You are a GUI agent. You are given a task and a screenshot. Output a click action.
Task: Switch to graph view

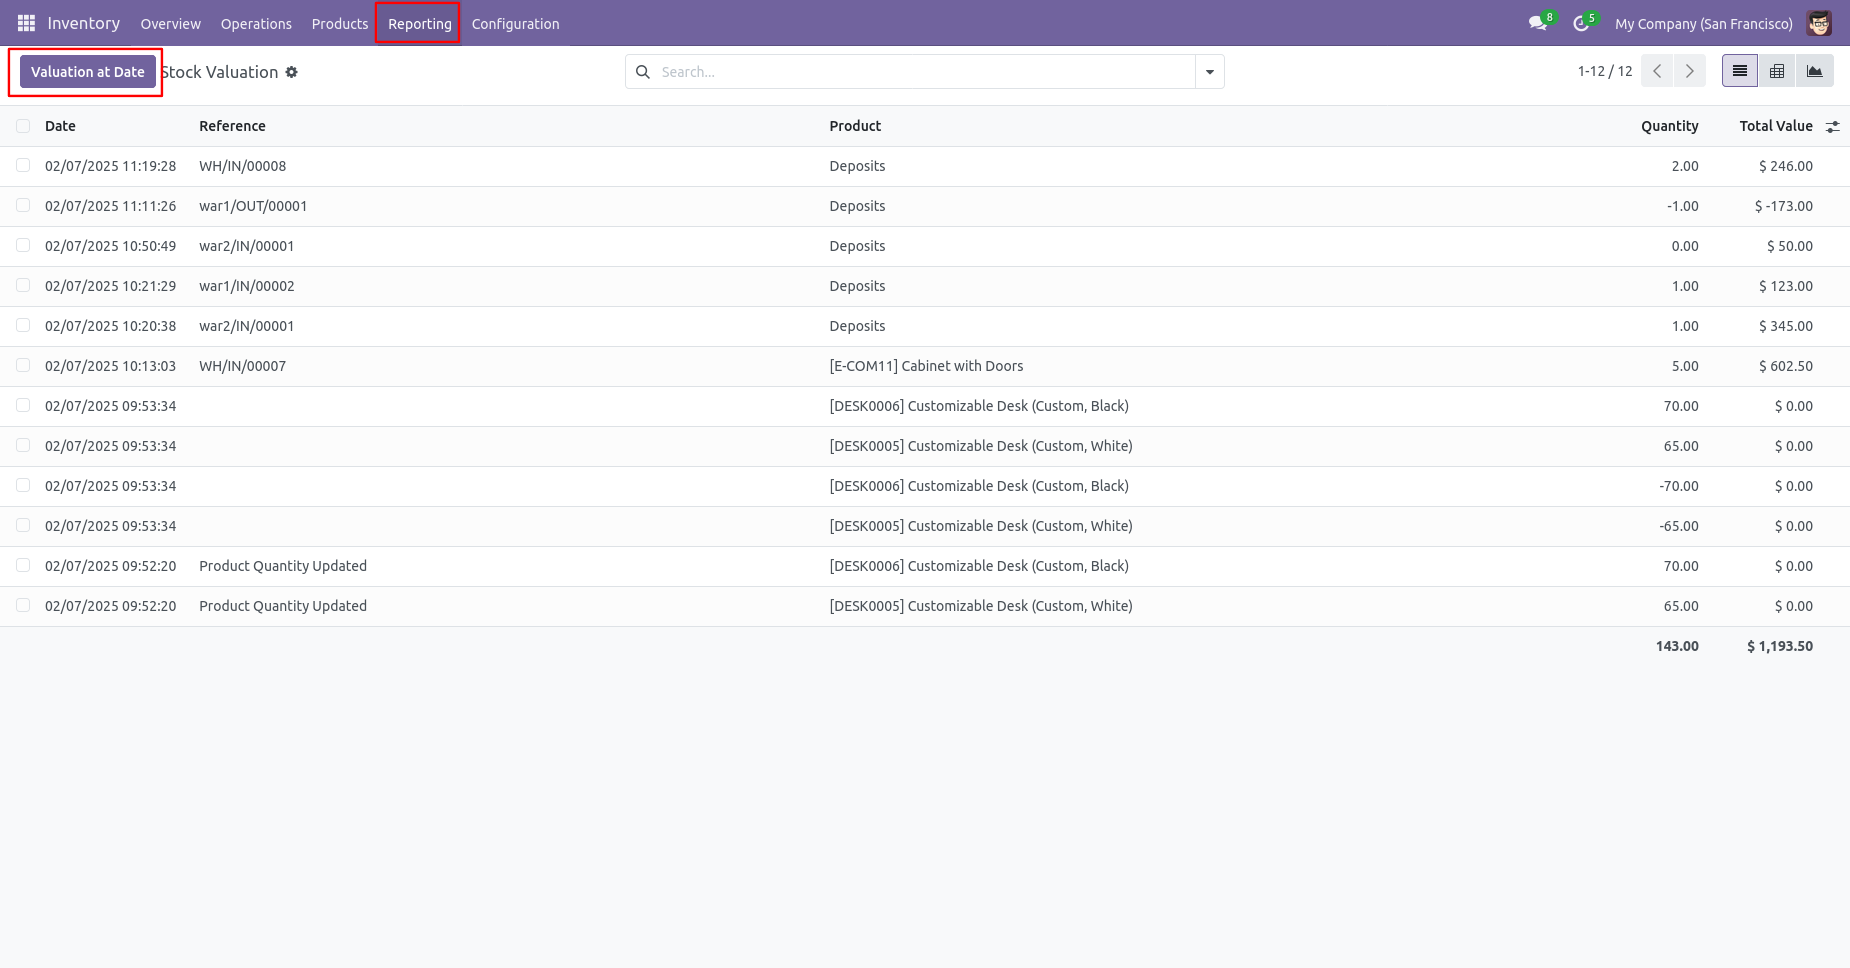point(1815,71)
